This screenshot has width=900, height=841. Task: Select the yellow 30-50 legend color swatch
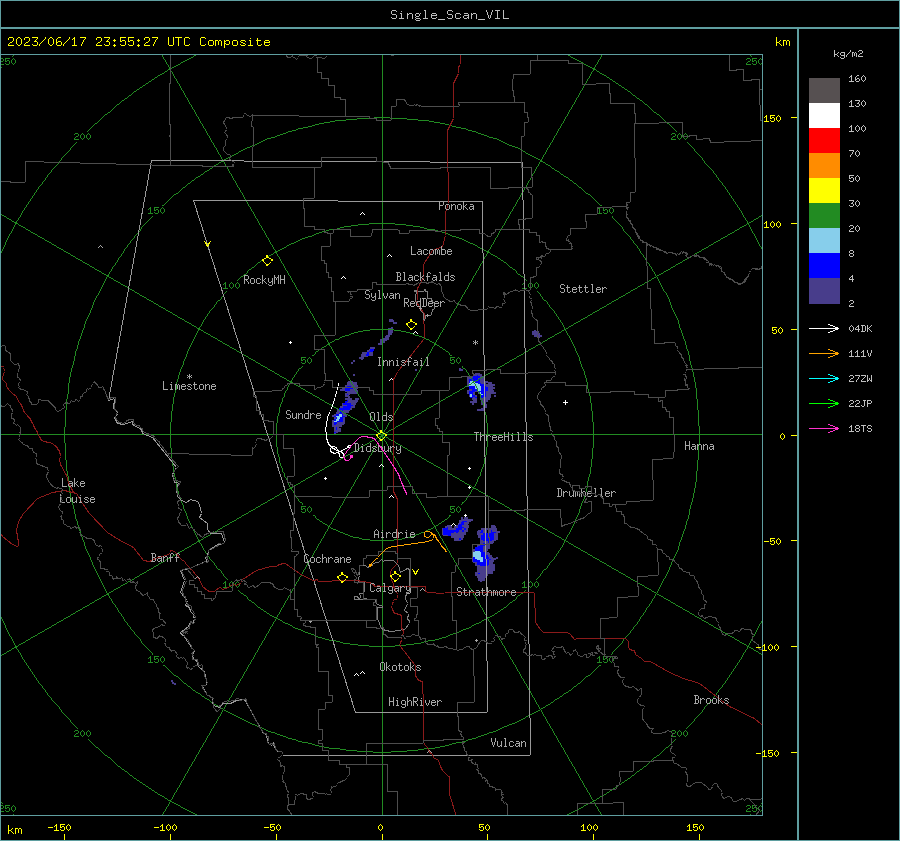point(824,191)
